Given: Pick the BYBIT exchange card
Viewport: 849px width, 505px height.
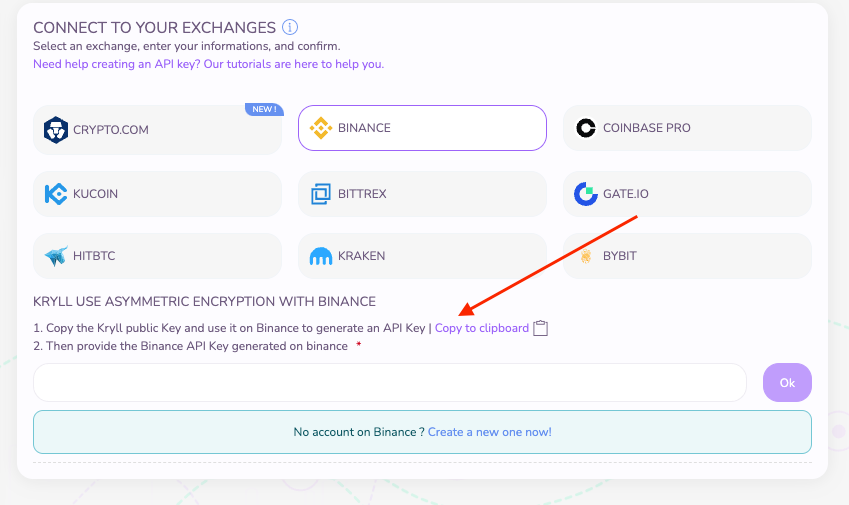Looking at the screenshot, I should [x=687, y=255].
